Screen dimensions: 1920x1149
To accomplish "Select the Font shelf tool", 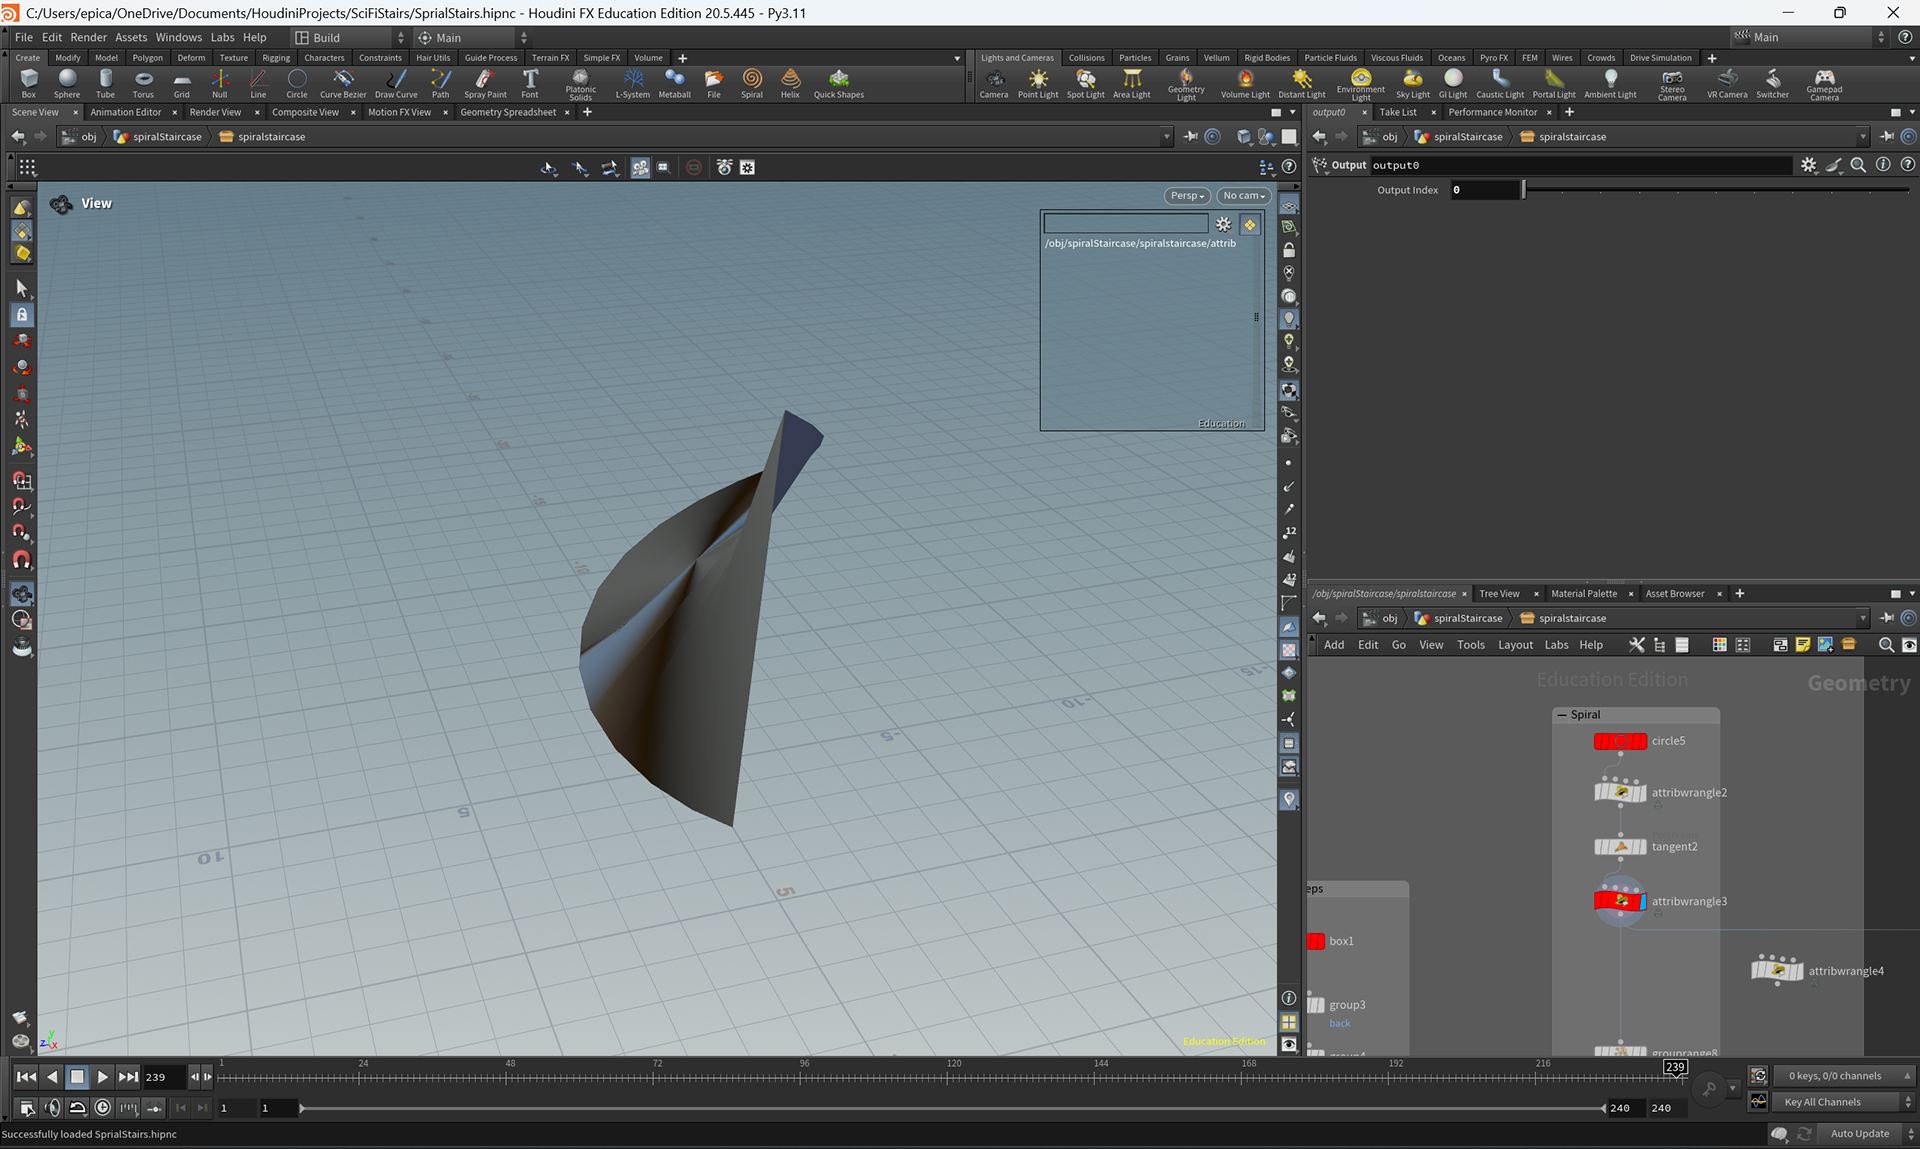I will 530,83.
